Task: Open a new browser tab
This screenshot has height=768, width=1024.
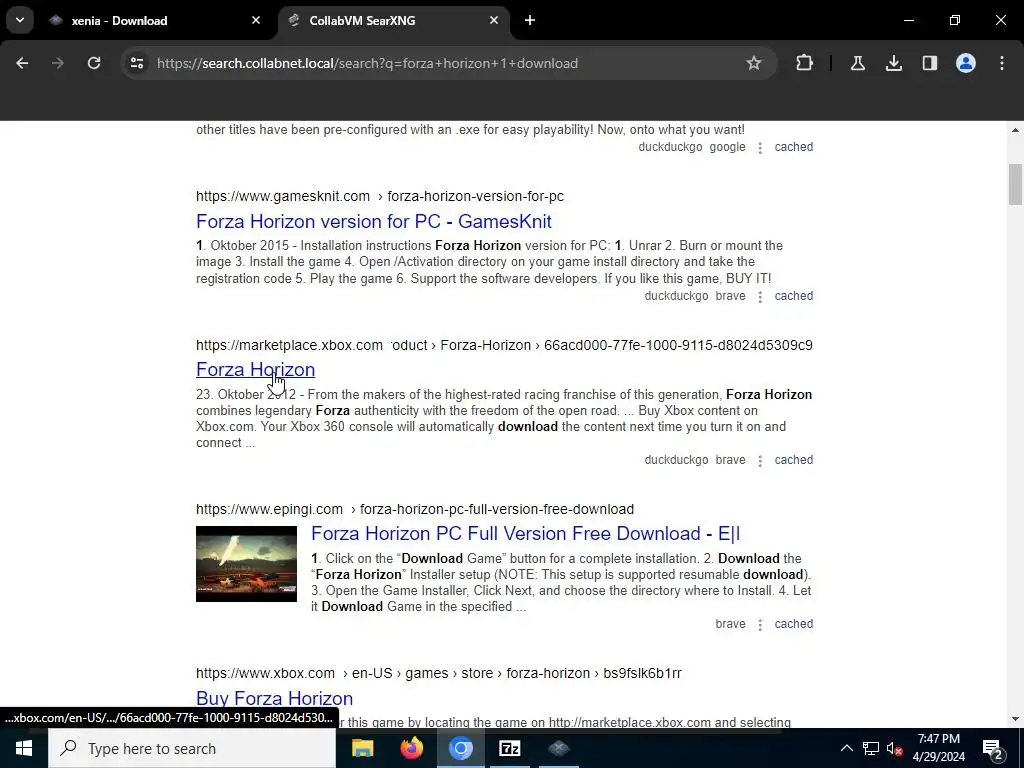Action: [530, 21]
